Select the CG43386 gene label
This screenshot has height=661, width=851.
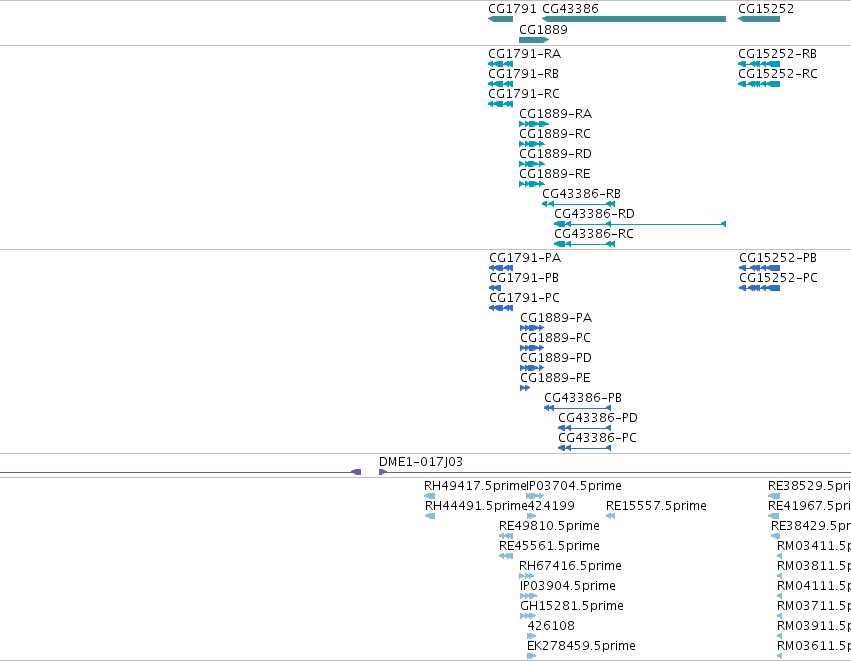570,9
